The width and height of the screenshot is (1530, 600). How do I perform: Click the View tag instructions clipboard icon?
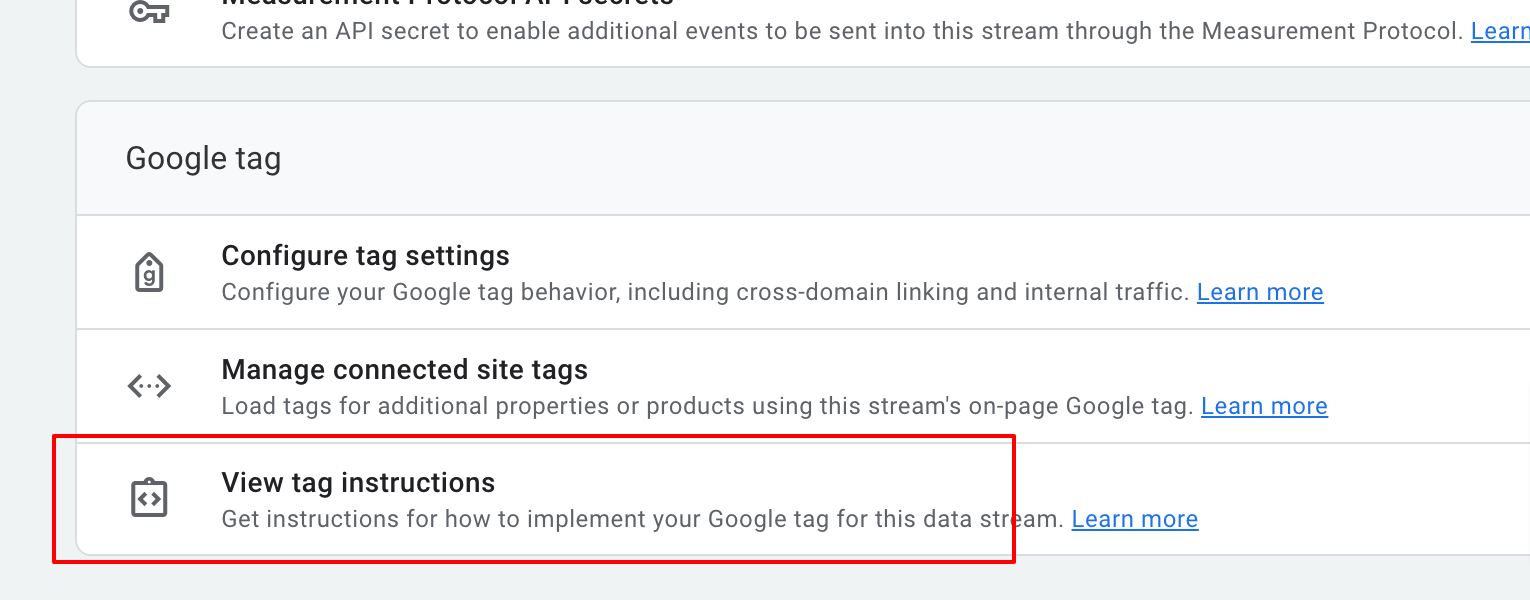click(x=149, y=498)
